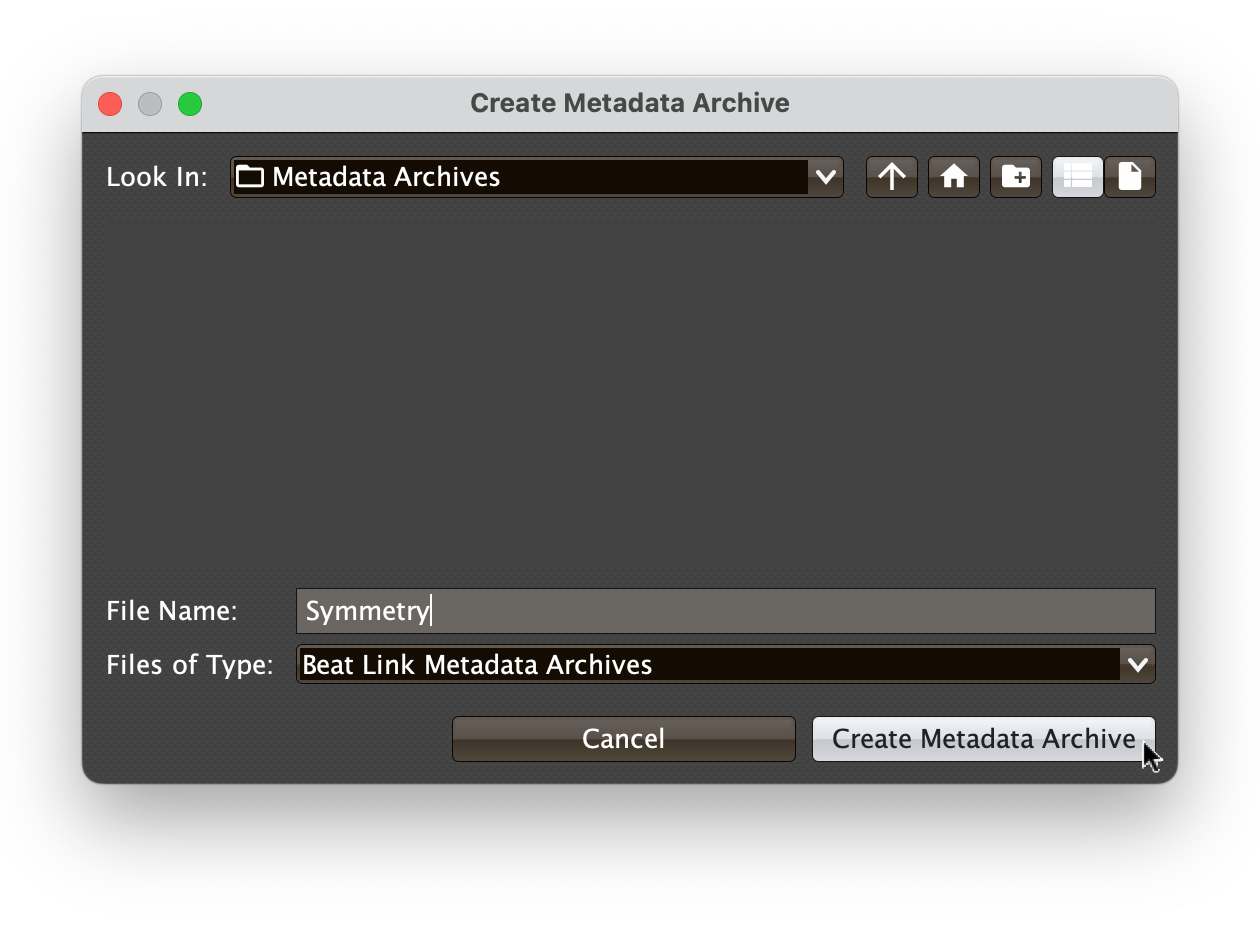This screenshot has height=932, width=1260.
Task: Jump to the Home folder
Action: (x=954, y=177)
